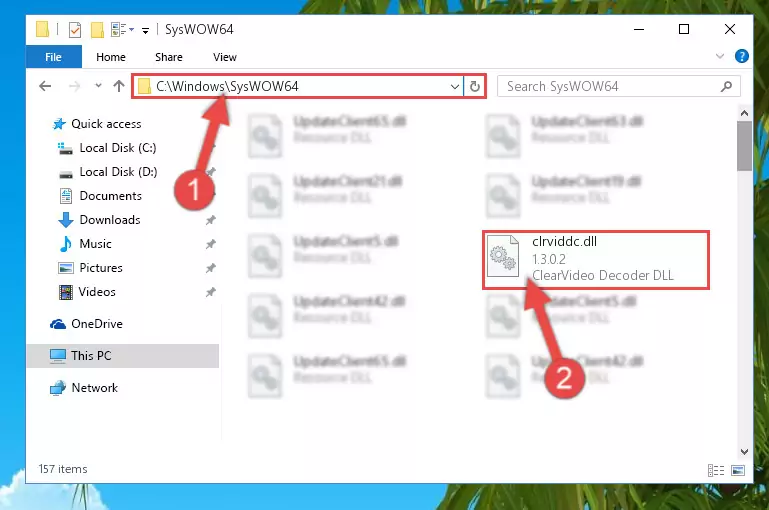
Task: Switch to Details view icon in status bar
Action: click(716, 470)
